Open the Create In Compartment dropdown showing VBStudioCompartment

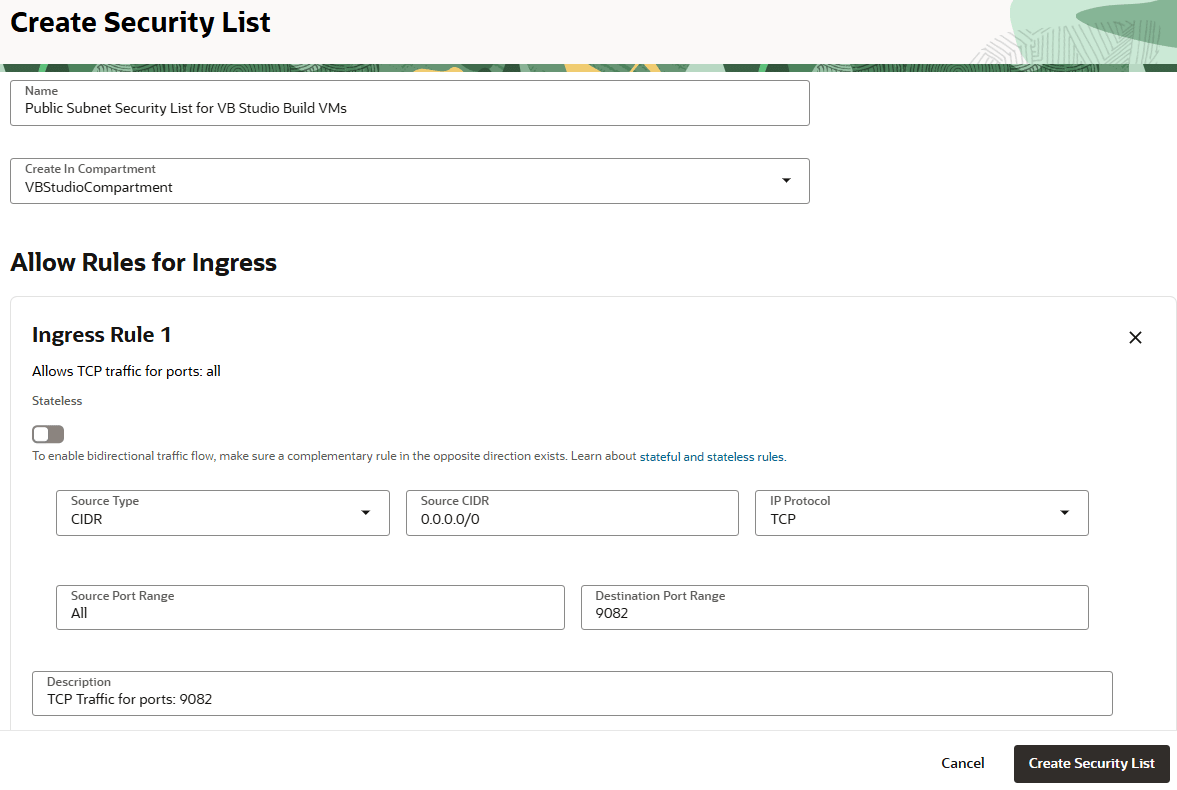click(400, 181)
